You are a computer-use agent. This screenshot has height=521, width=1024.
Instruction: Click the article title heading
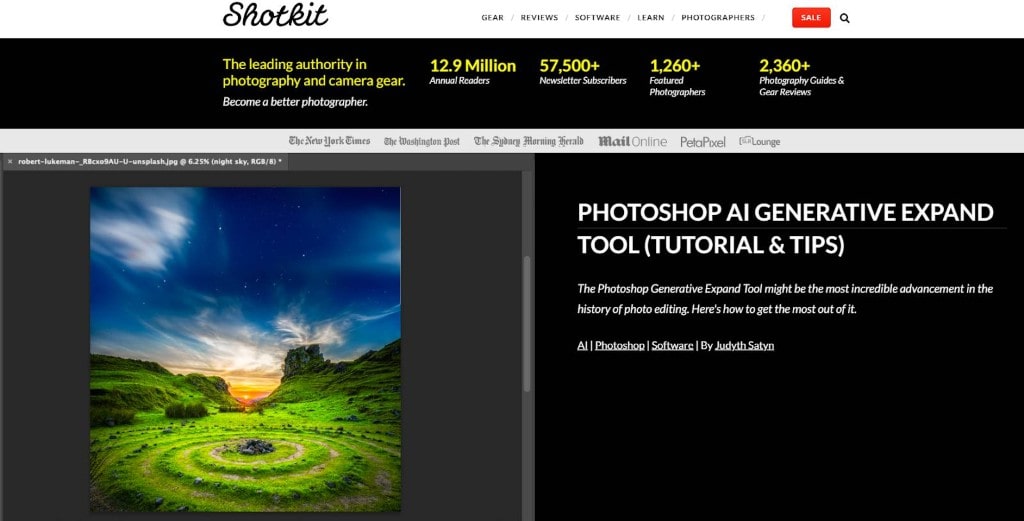click(786, 229)
